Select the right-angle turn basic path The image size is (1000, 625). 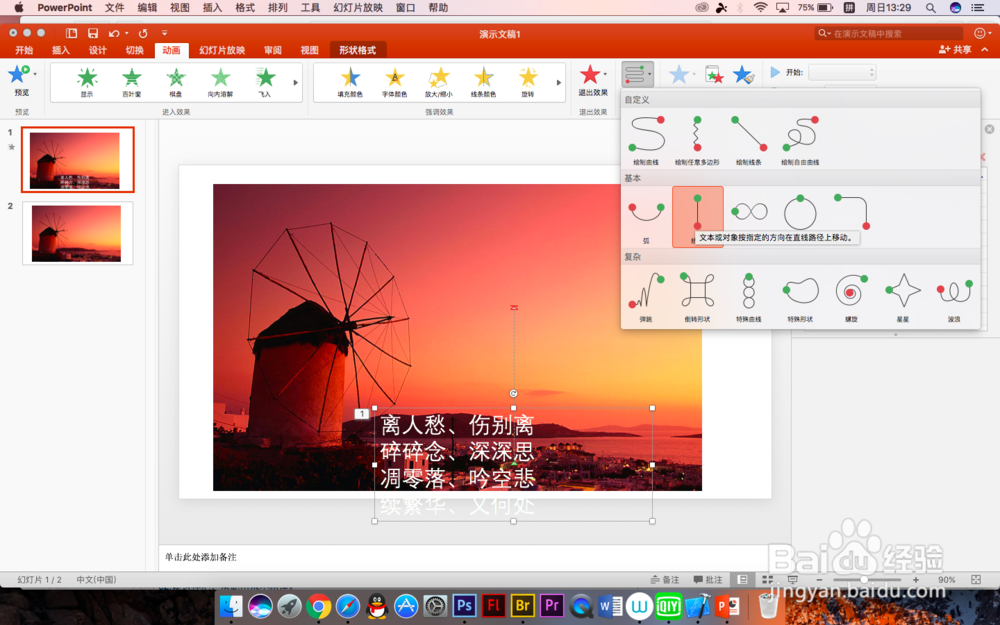pyautogui.click(x=851, y=212)
